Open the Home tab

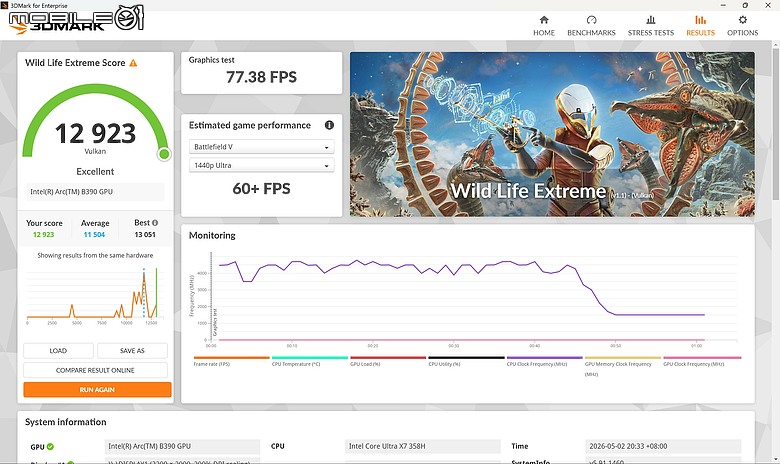(544, 26)
